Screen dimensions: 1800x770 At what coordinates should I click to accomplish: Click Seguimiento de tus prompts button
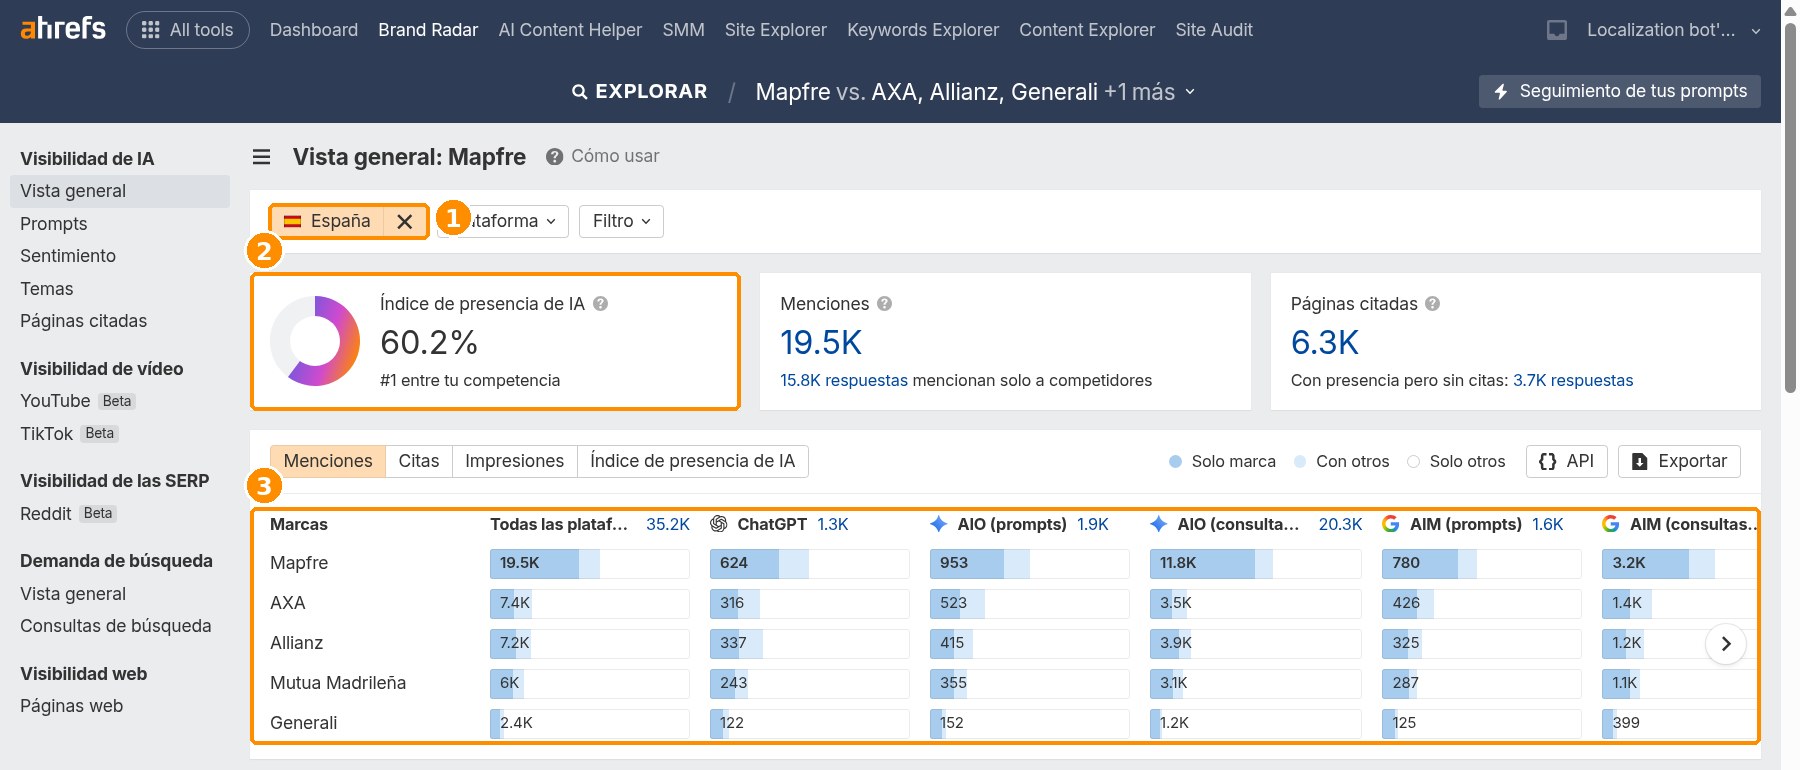tap(1620, 91)
